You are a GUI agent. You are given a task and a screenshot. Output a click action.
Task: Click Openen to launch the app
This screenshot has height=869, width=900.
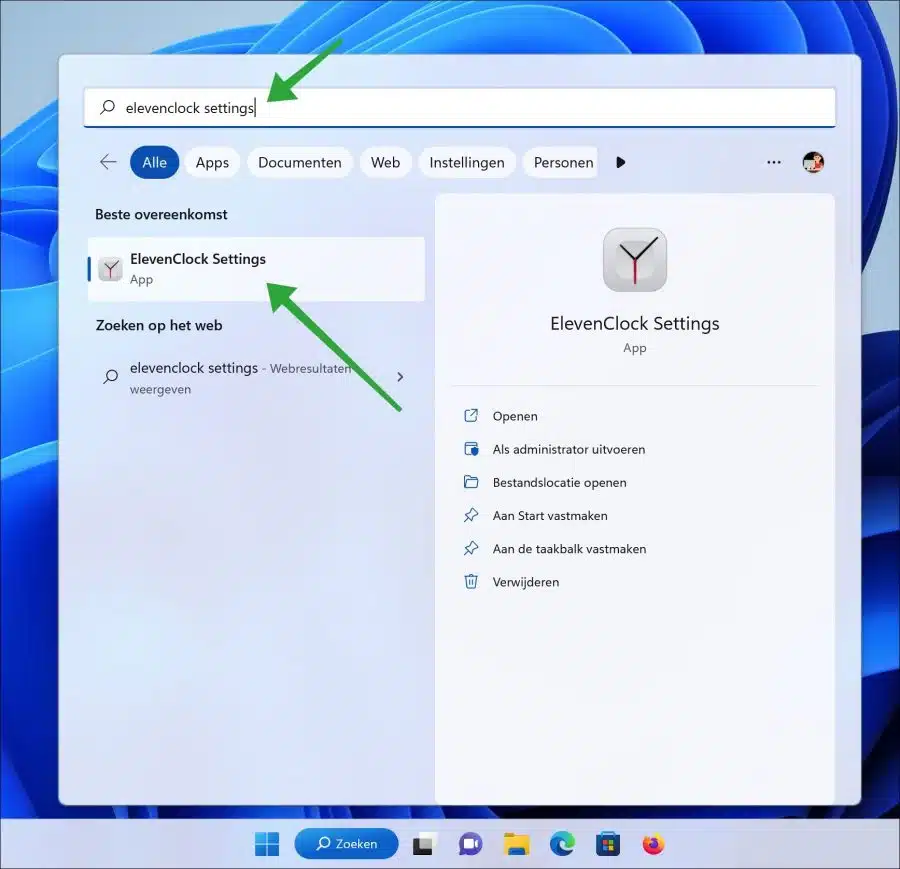pos(515,416)
